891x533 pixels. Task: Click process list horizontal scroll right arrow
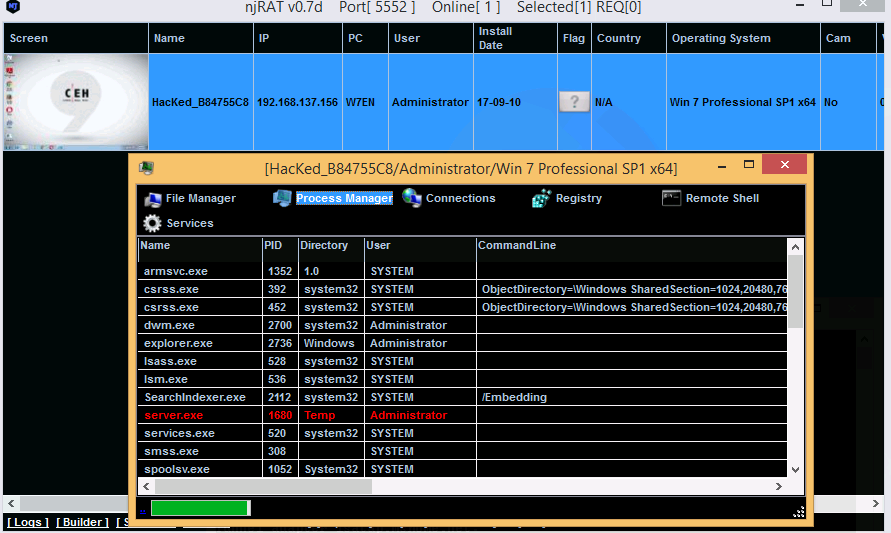tap(779, 486)
